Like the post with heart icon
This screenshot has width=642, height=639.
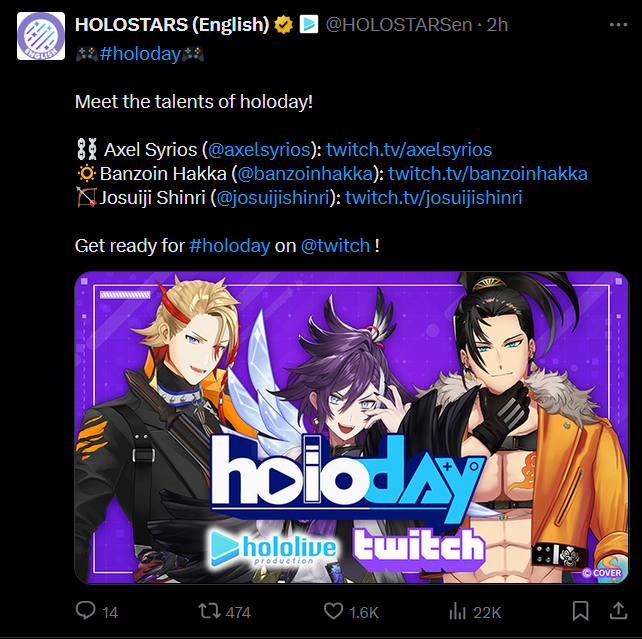334,611
